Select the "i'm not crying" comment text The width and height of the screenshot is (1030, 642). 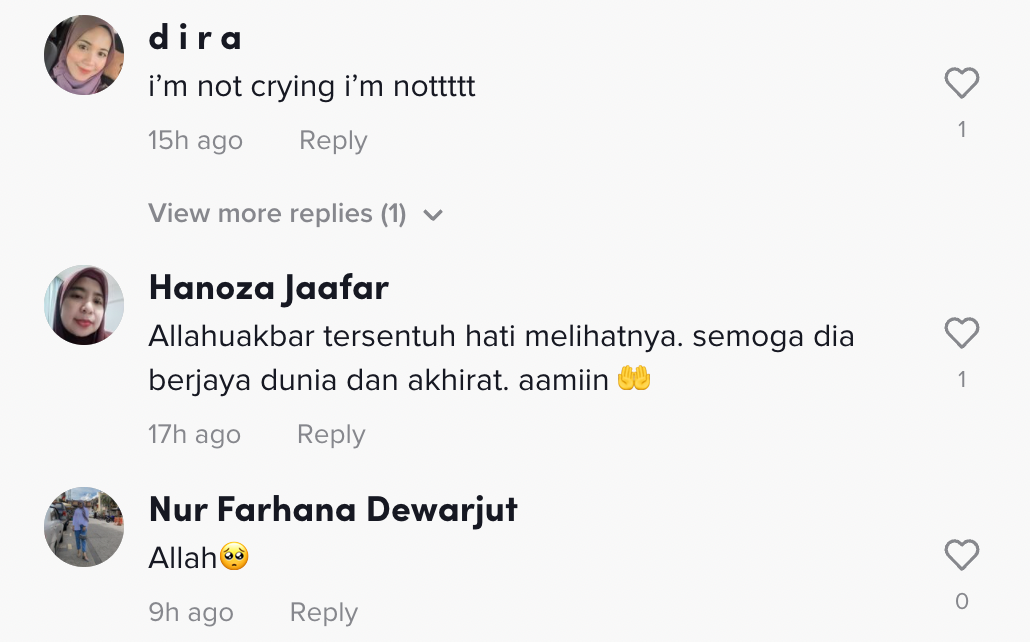311,87
